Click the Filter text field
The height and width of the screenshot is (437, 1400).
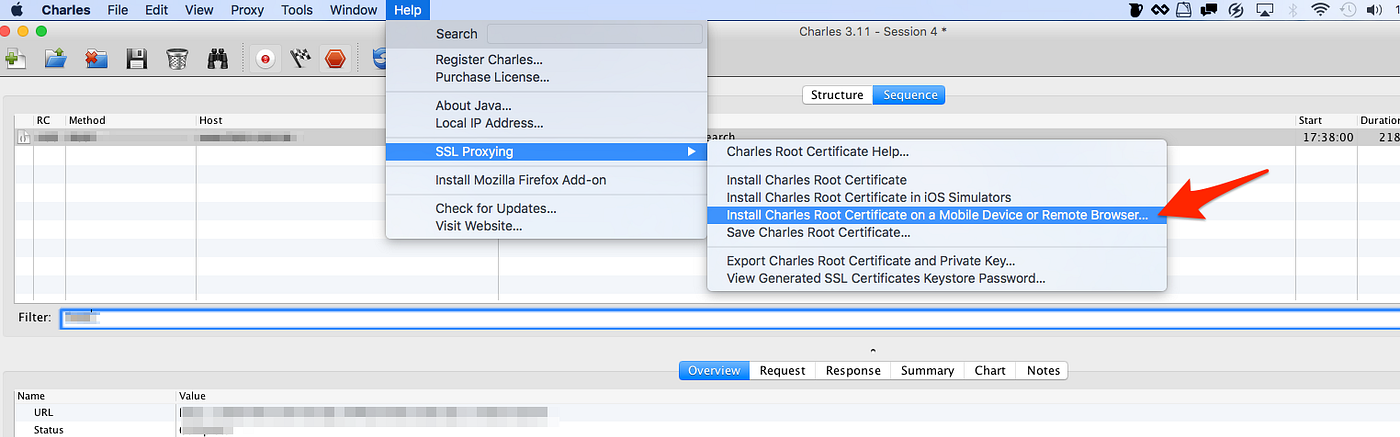(x=728, y=318)
